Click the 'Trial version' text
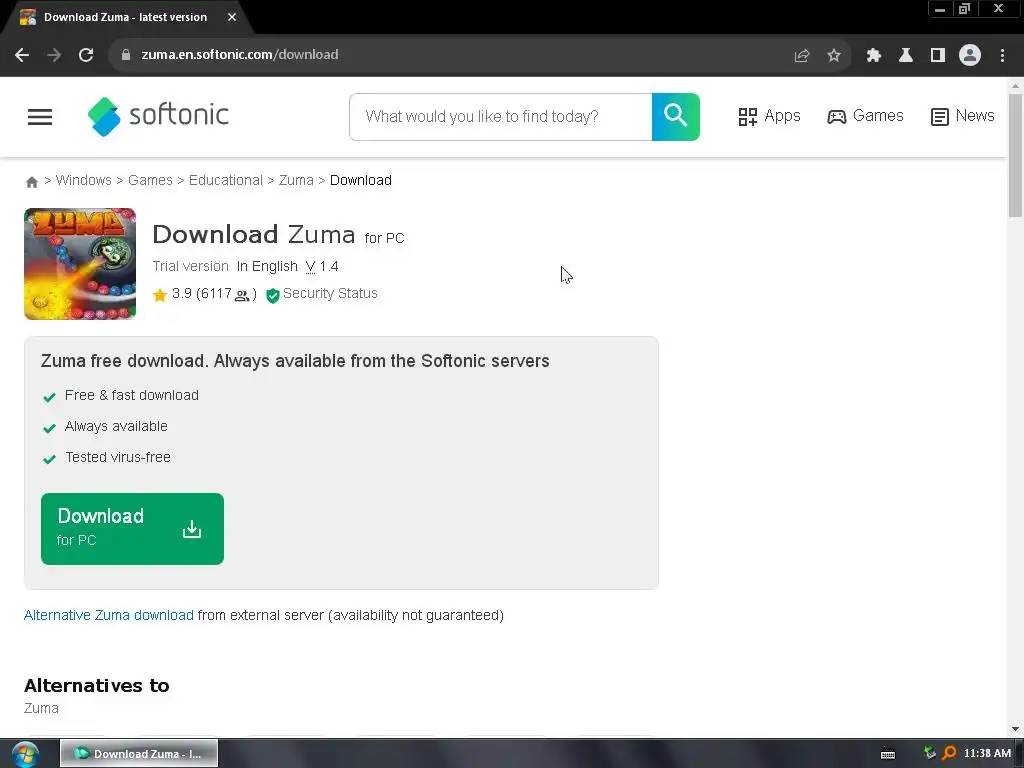 191,266
